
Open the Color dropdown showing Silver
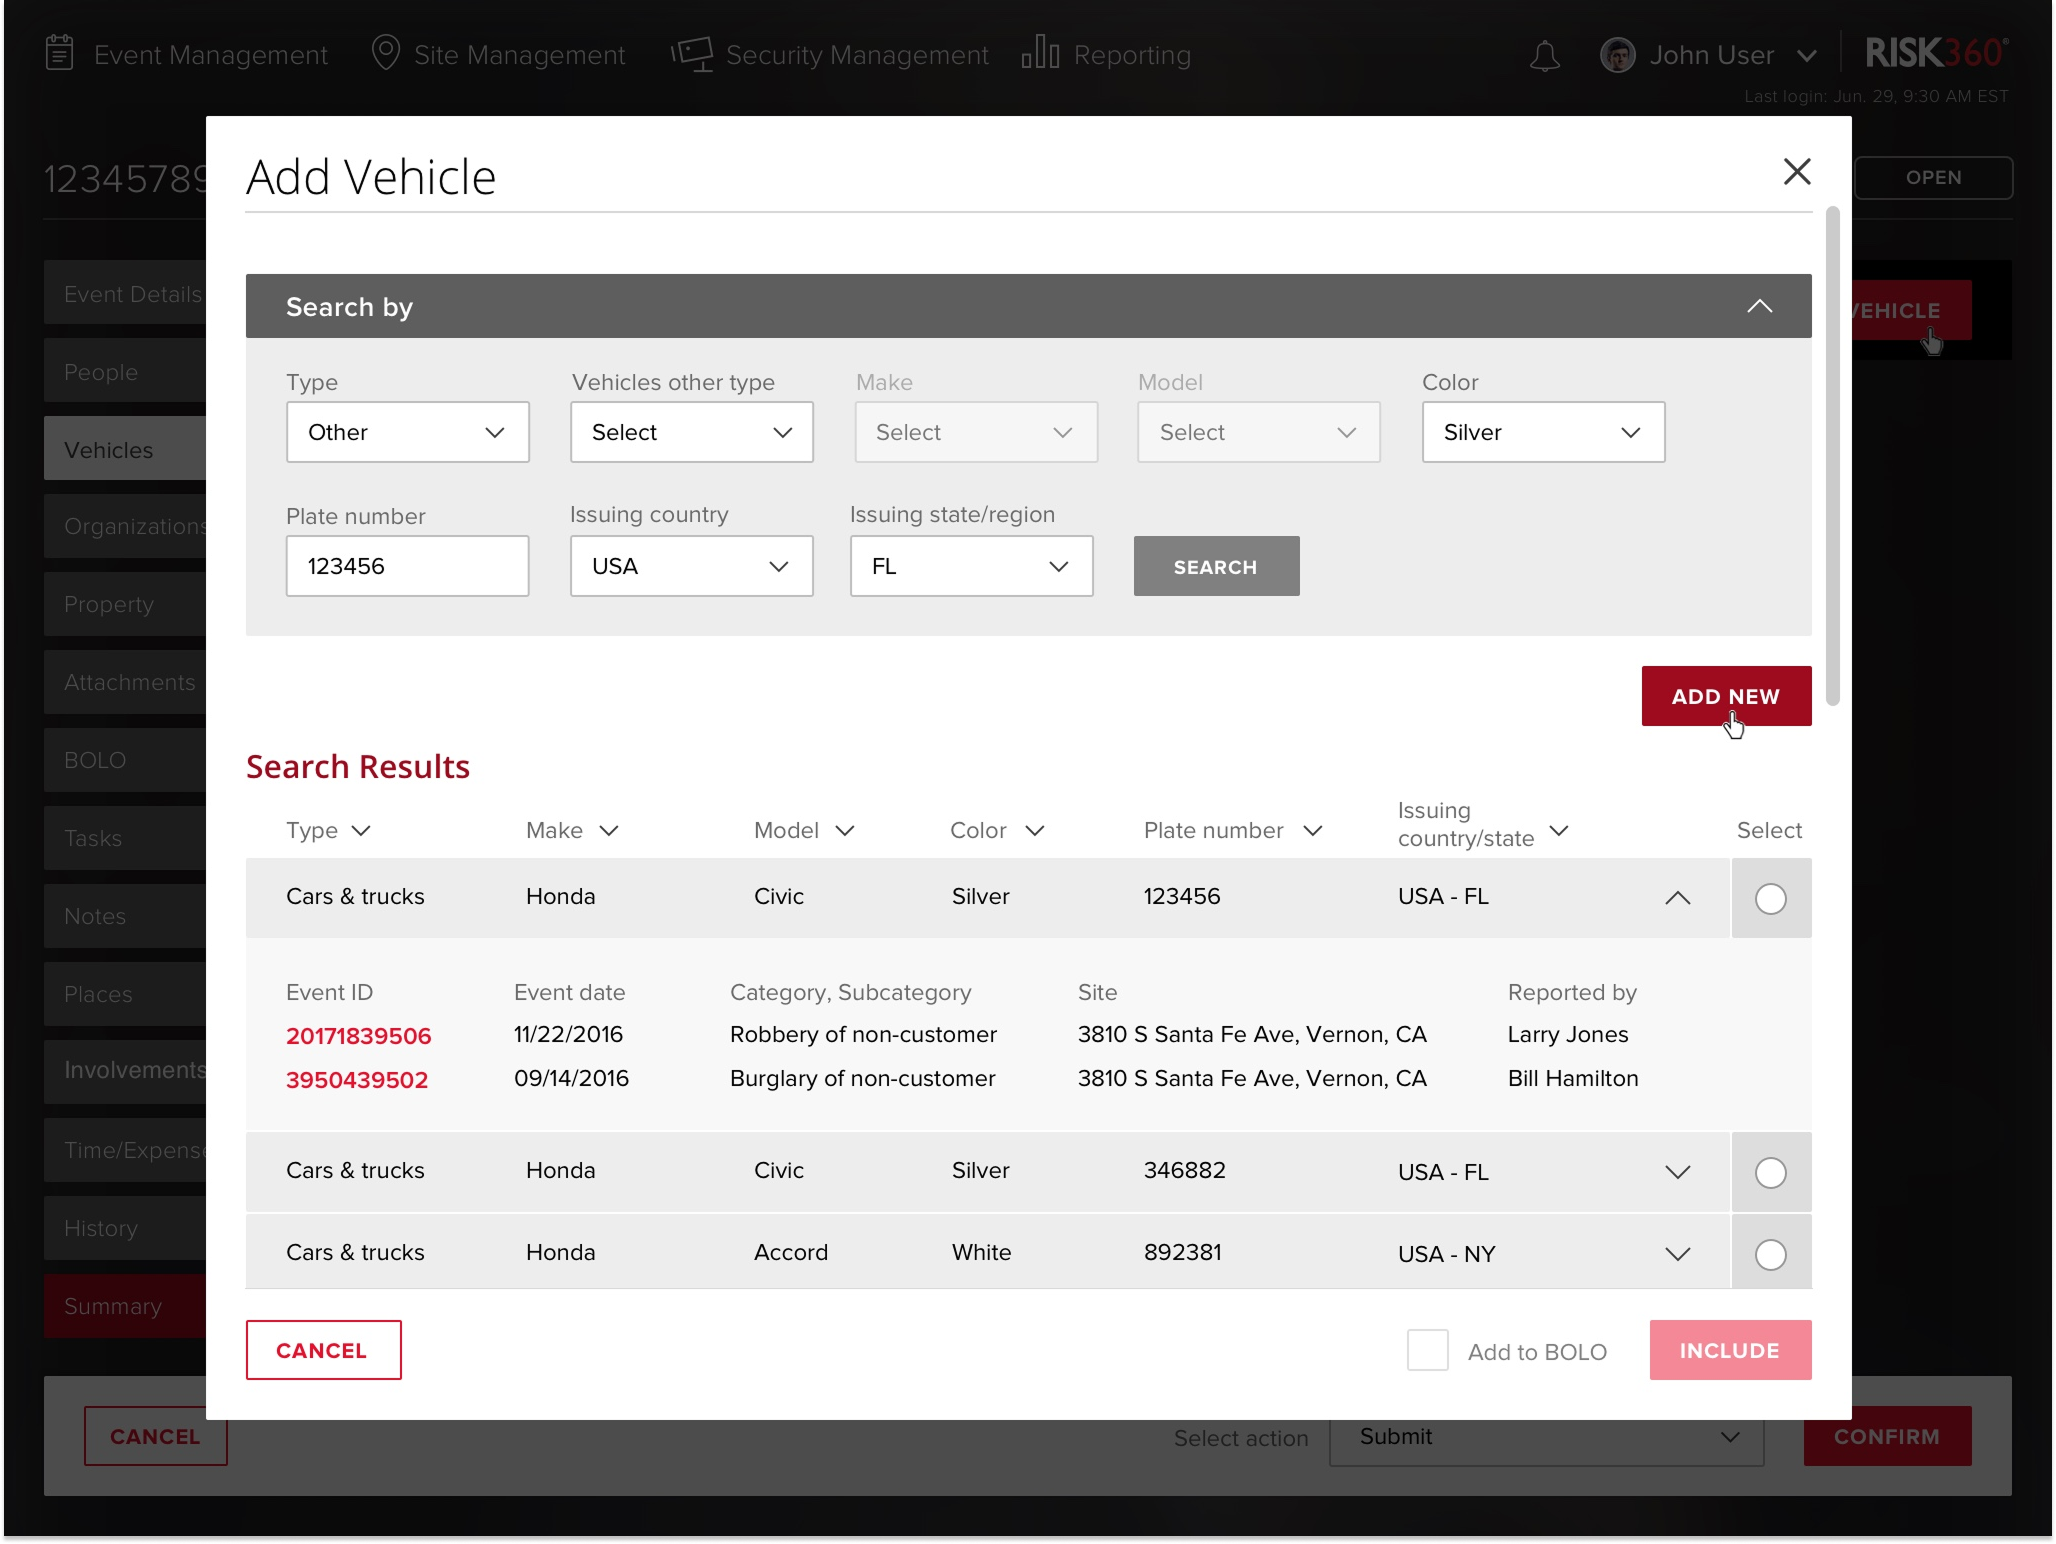point(1543,432)
